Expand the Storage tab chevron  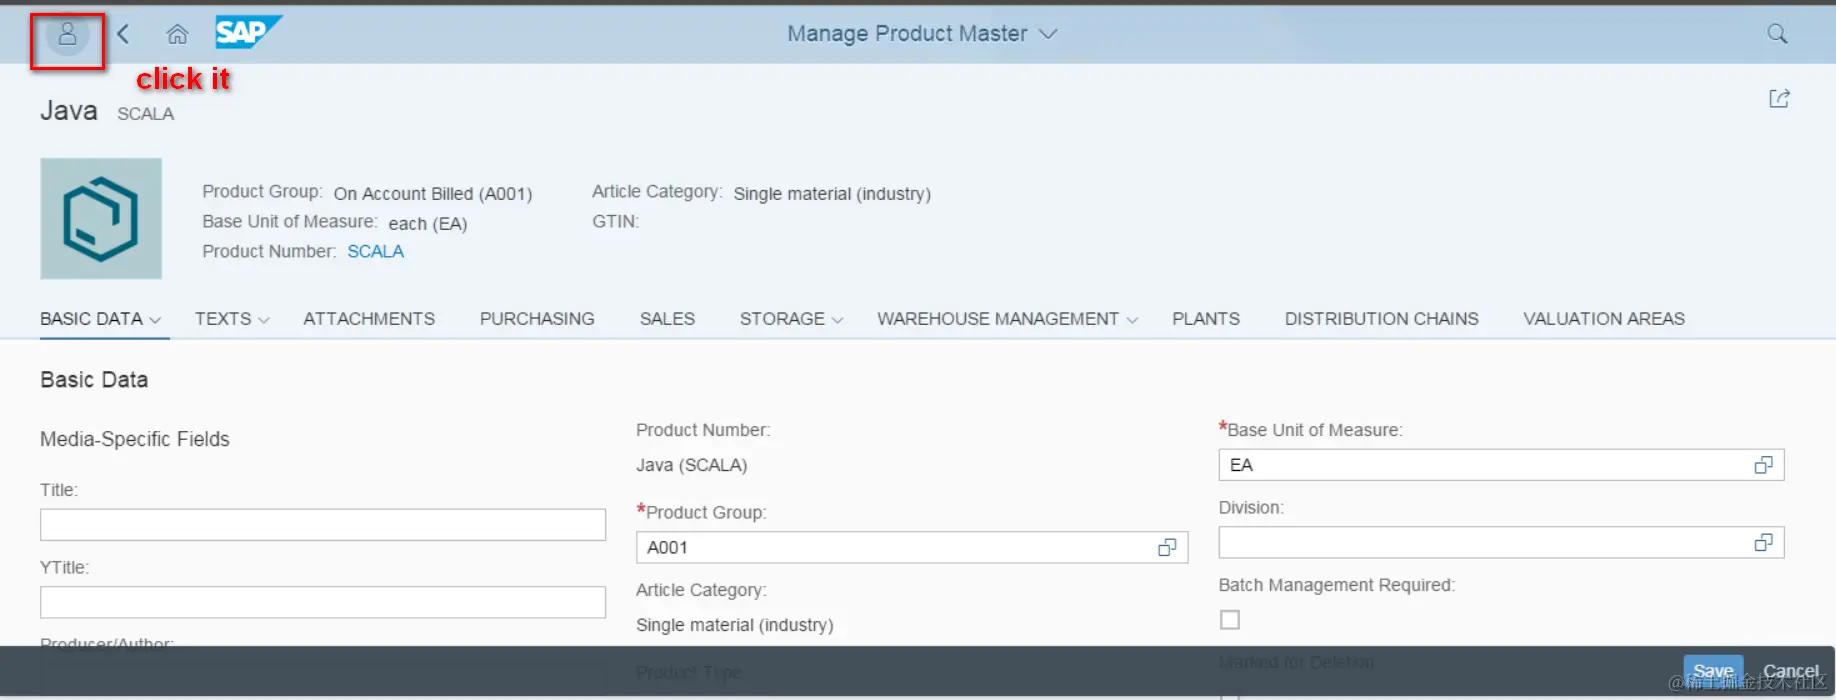pos(837,320)
